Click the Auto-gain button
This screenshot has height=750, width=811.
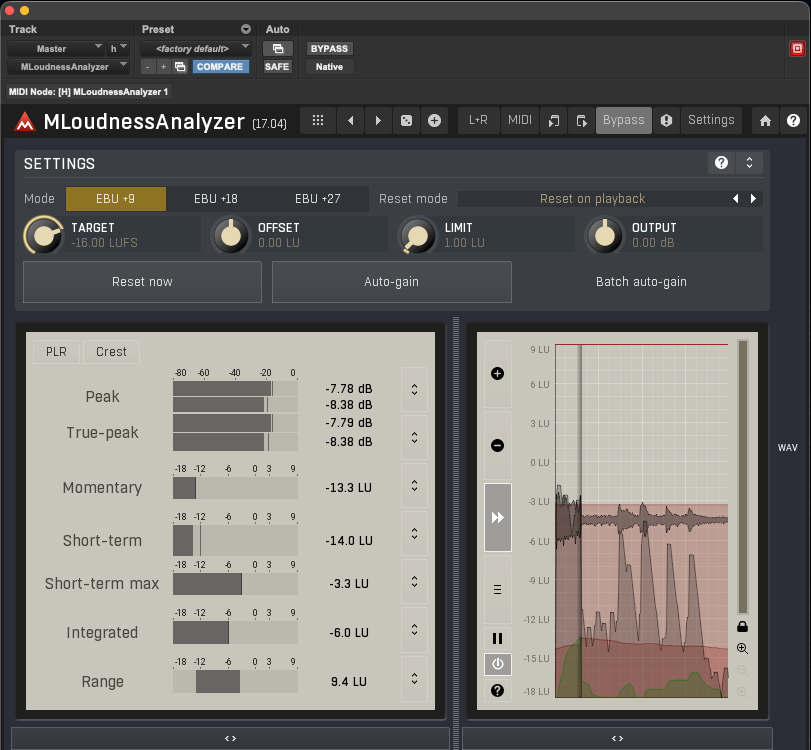pyautogui.click(x=392, y=282)
